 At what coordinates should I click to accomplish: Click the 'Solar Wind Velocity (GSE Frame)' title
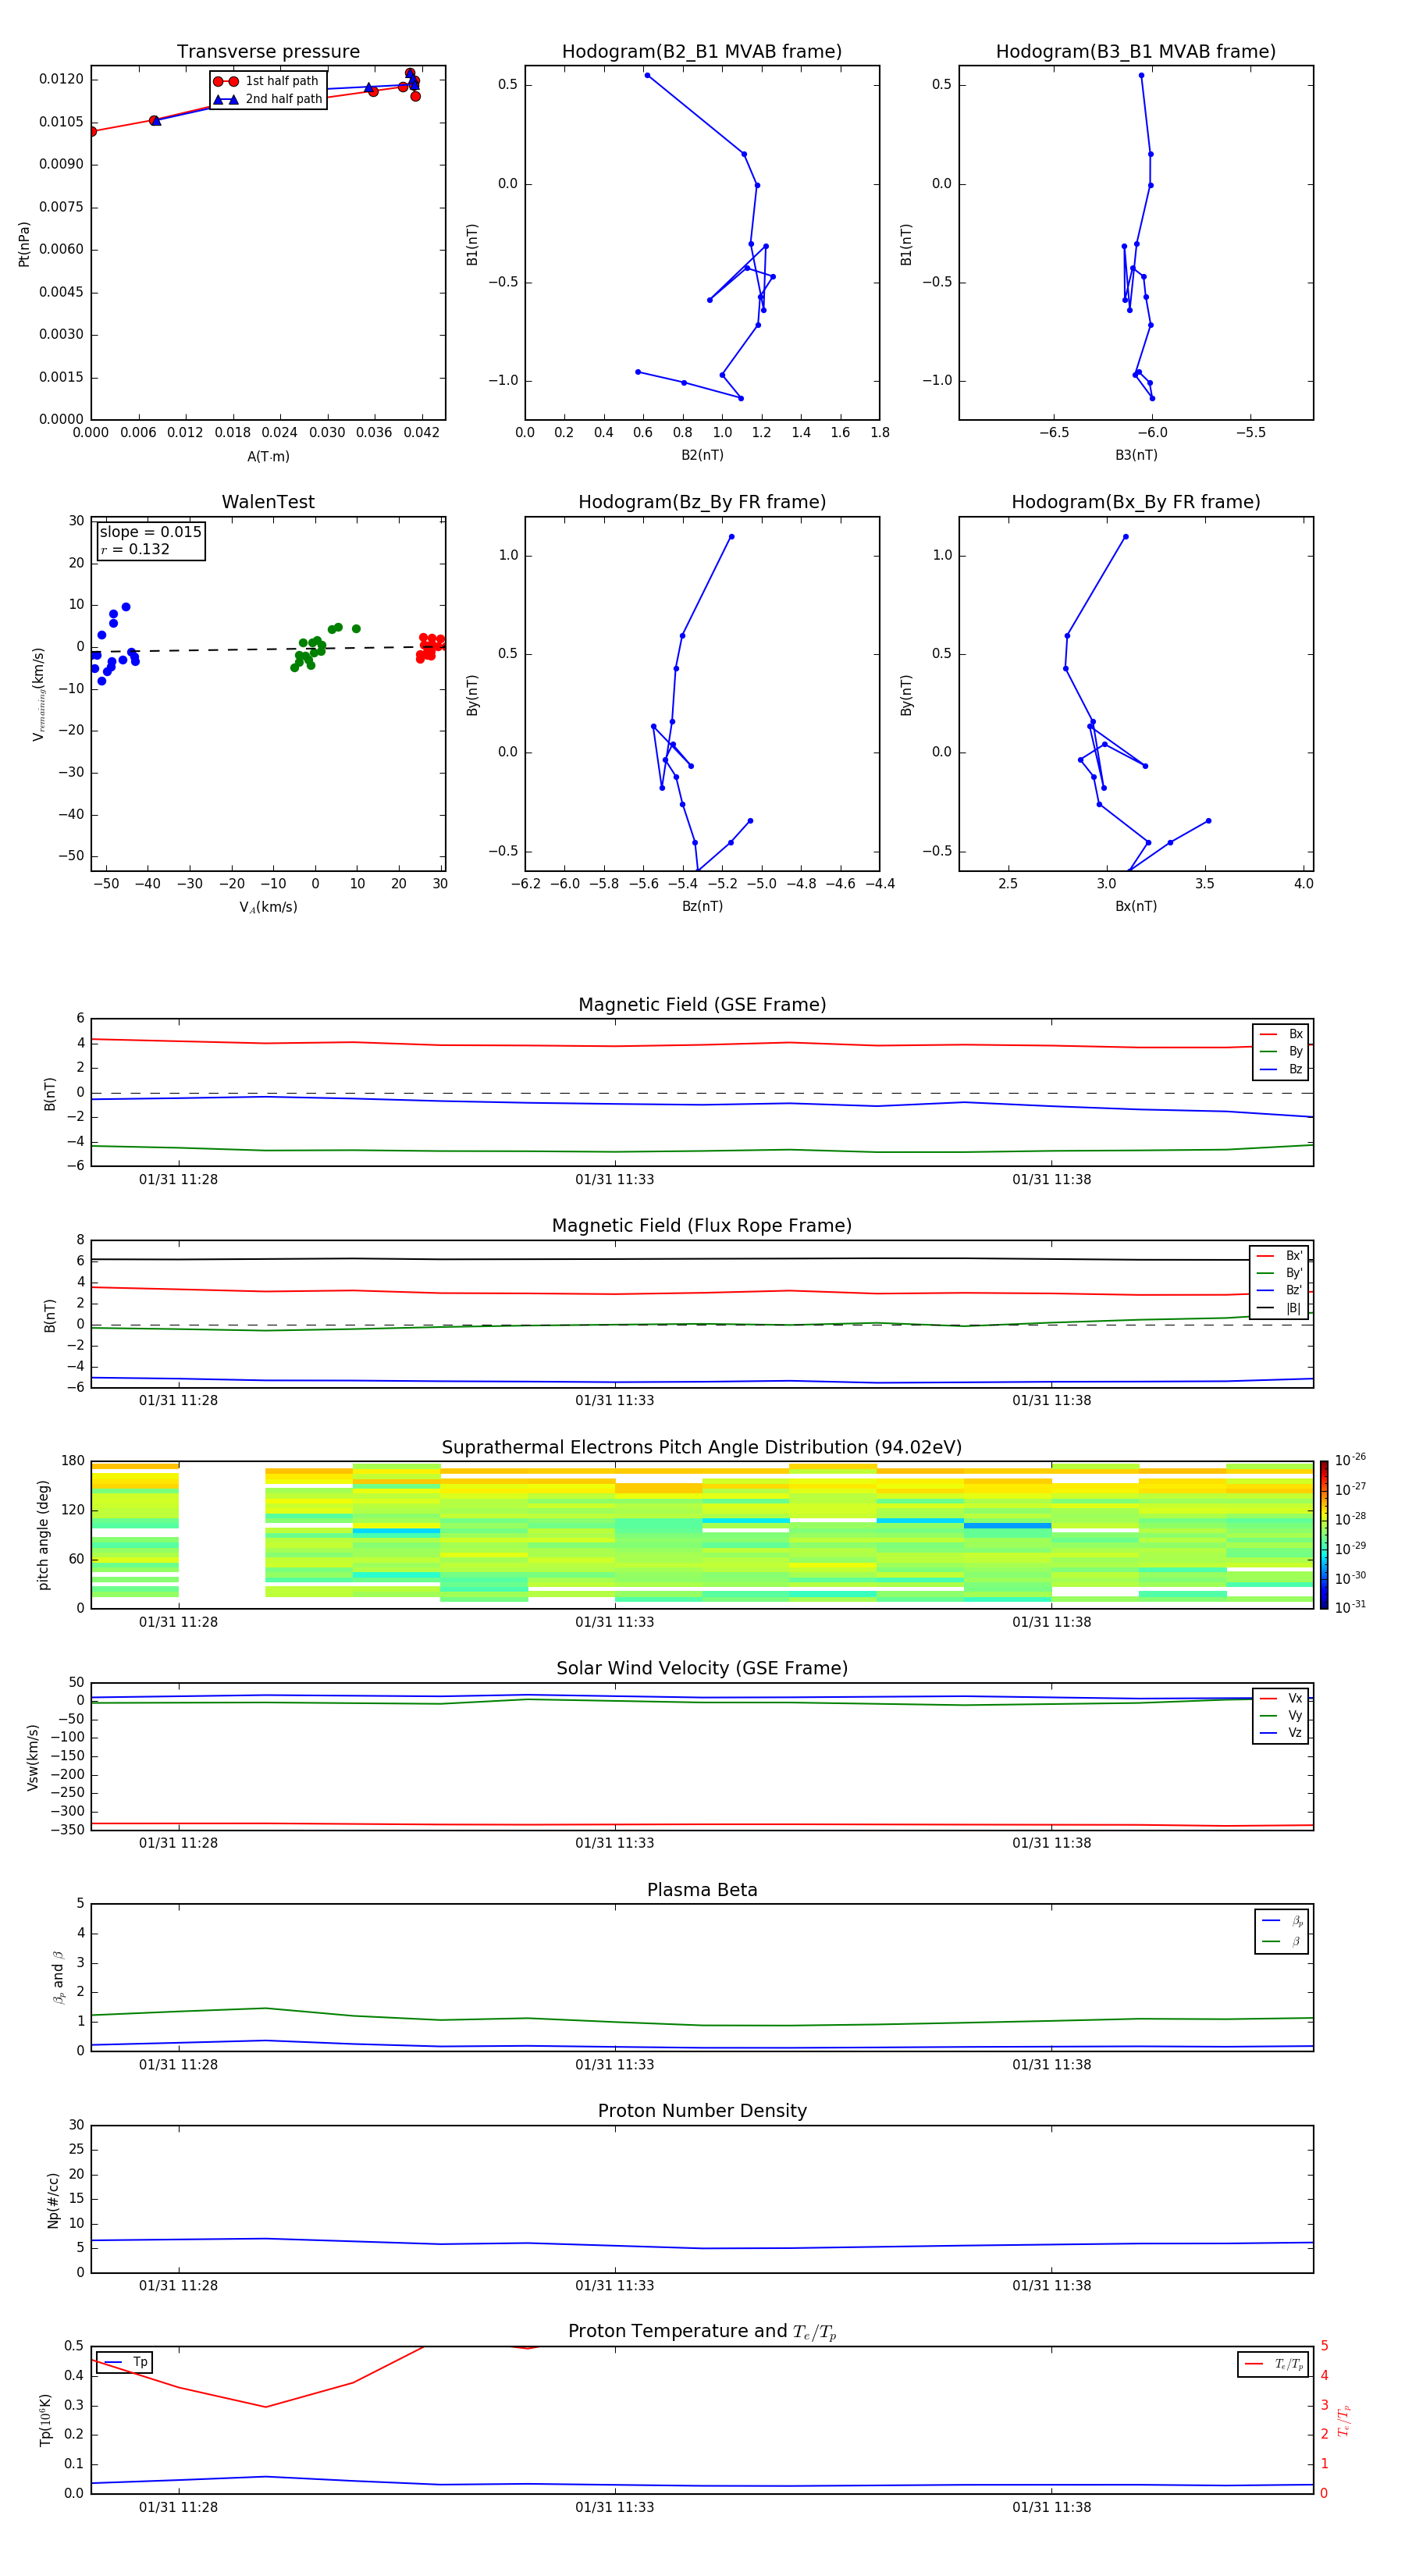(702, 1669)
